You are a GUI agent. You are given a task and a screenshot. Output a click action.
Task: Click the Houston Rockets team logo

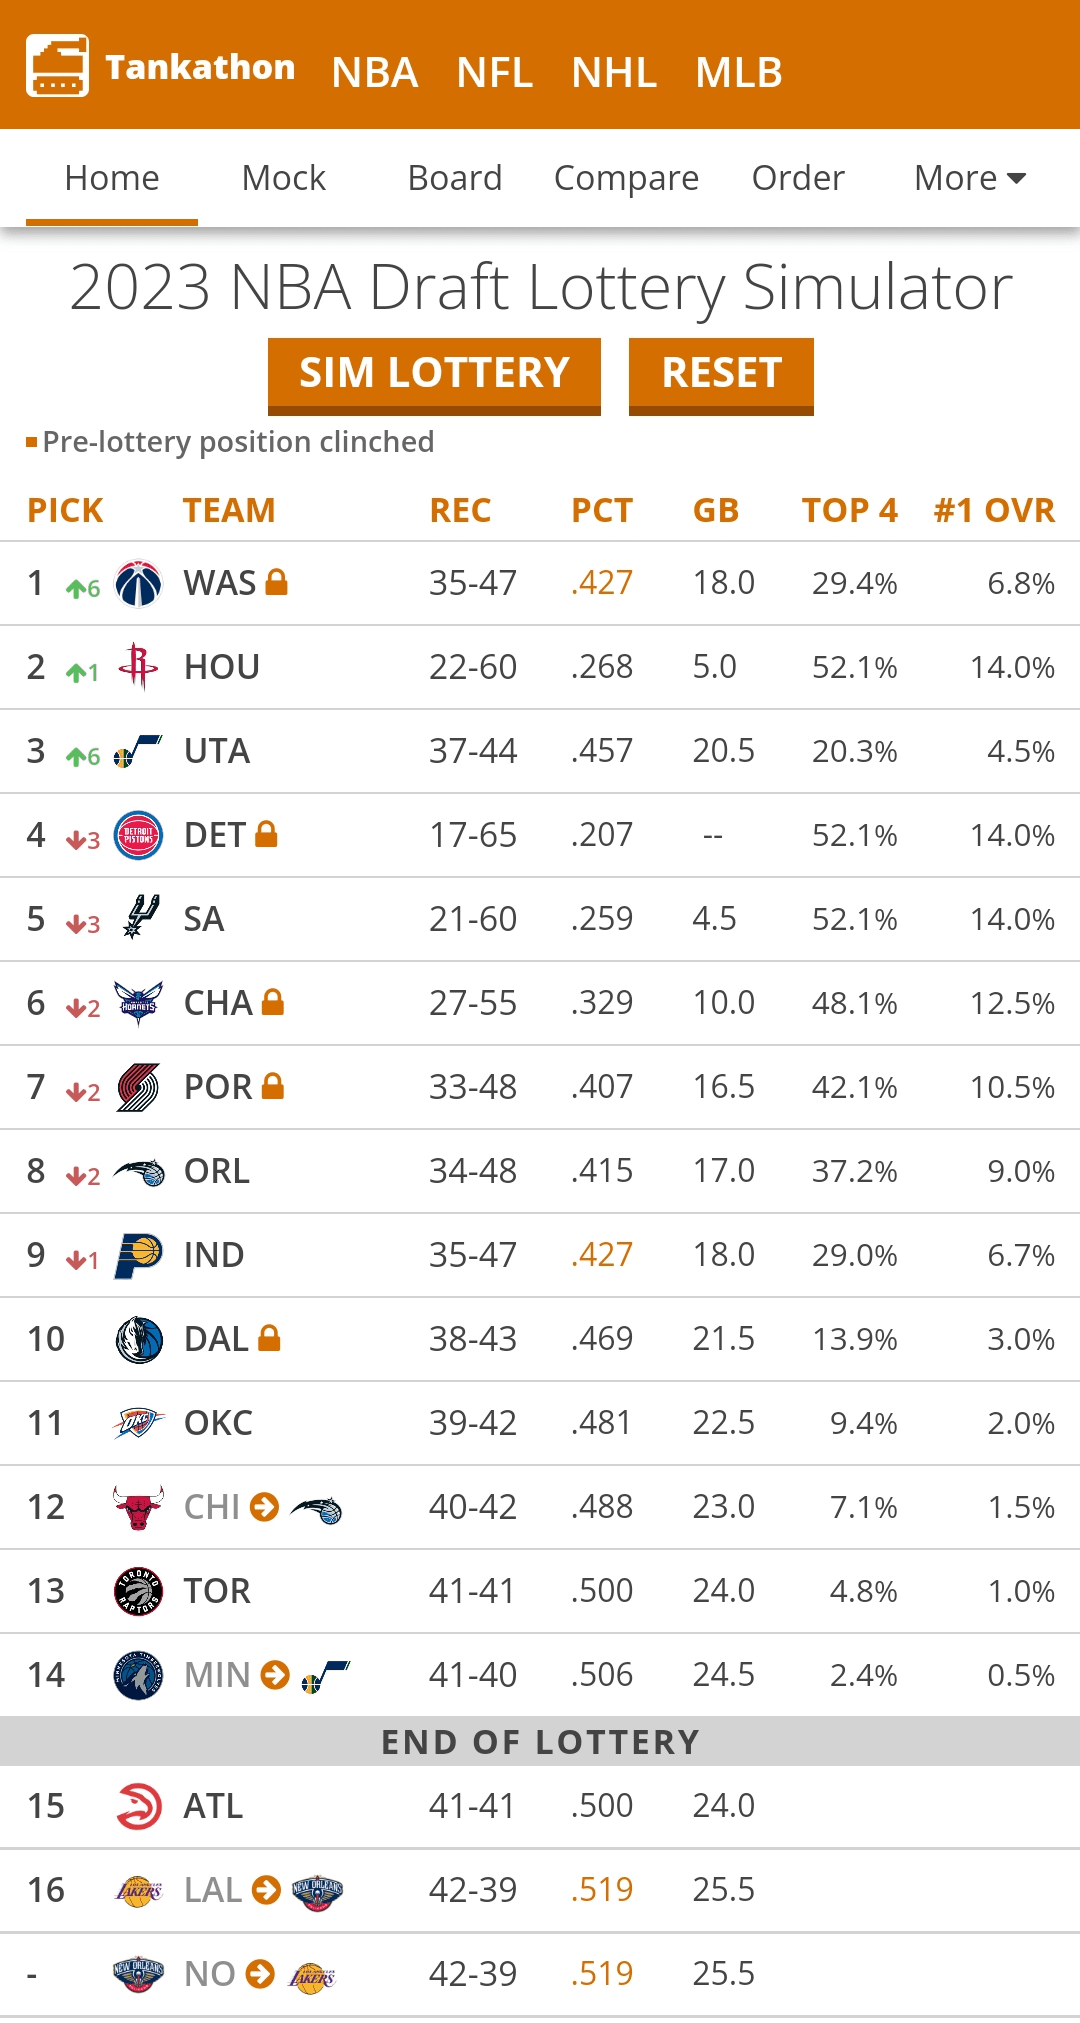pos(138,666)
